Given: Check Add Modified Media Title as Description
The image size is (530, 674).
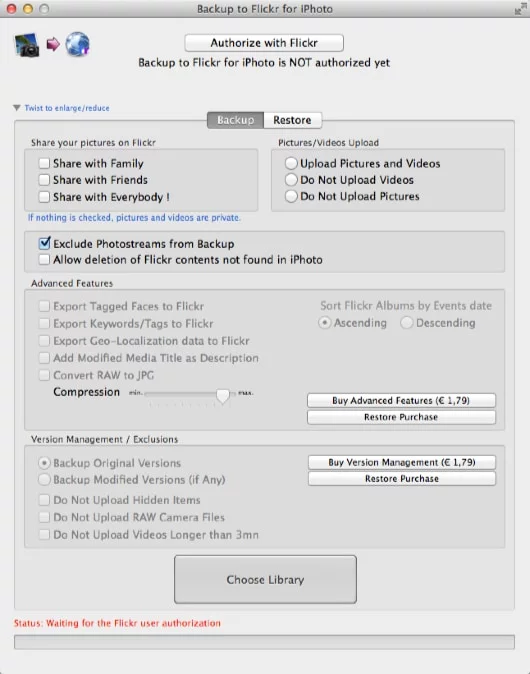Looking at the screenshot, I should (44, 358).
